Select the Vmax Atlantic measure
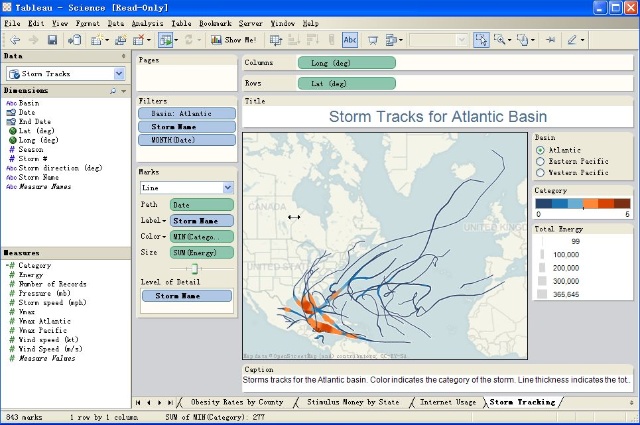This screenshot has width=640, height=425. click(x=44, y=321)
